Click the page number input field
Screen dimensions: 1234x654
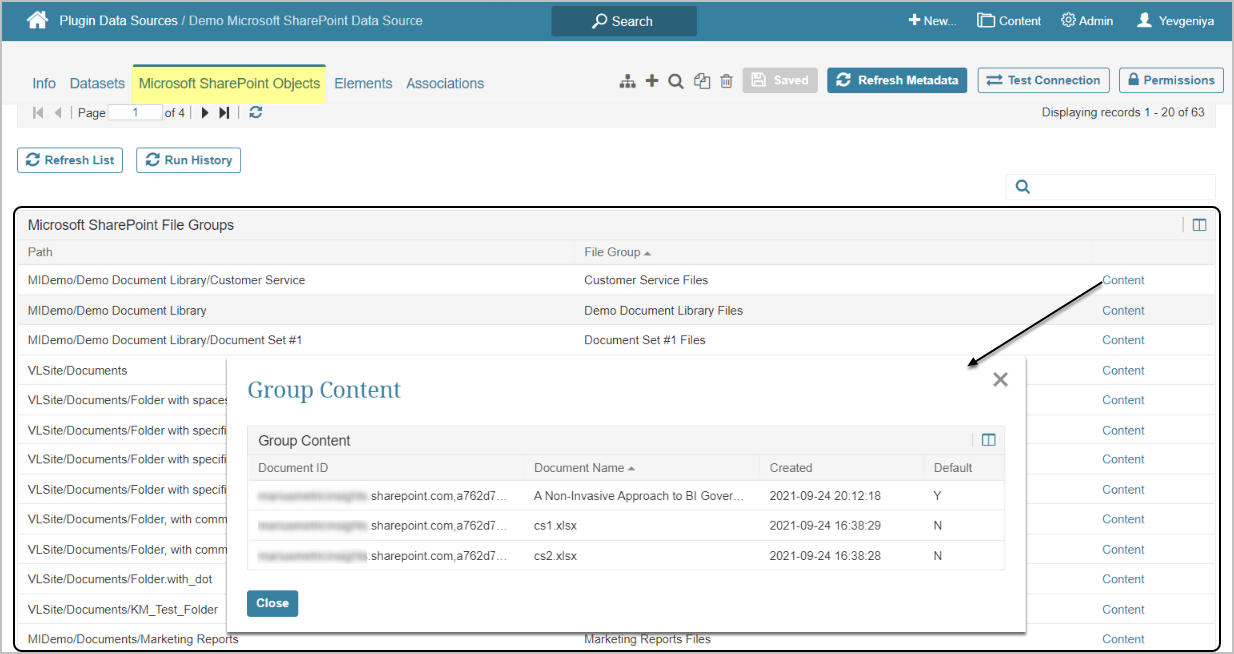(135, 113)
